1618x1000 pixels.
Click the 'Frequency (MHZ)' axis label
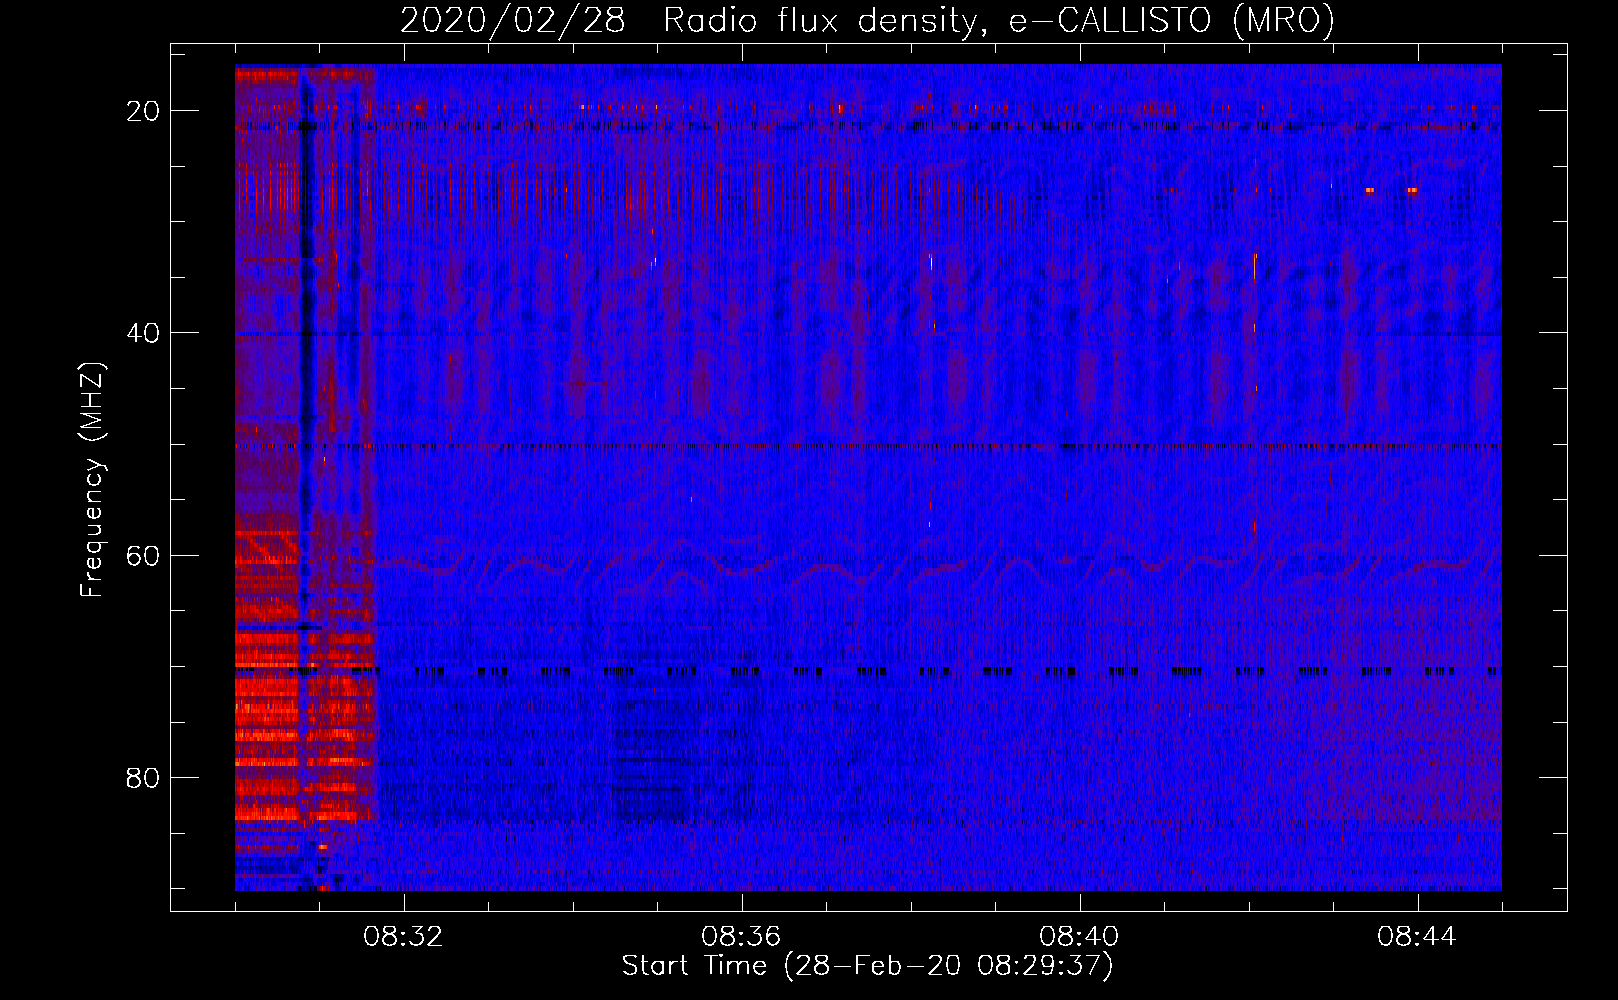(92, 480)
